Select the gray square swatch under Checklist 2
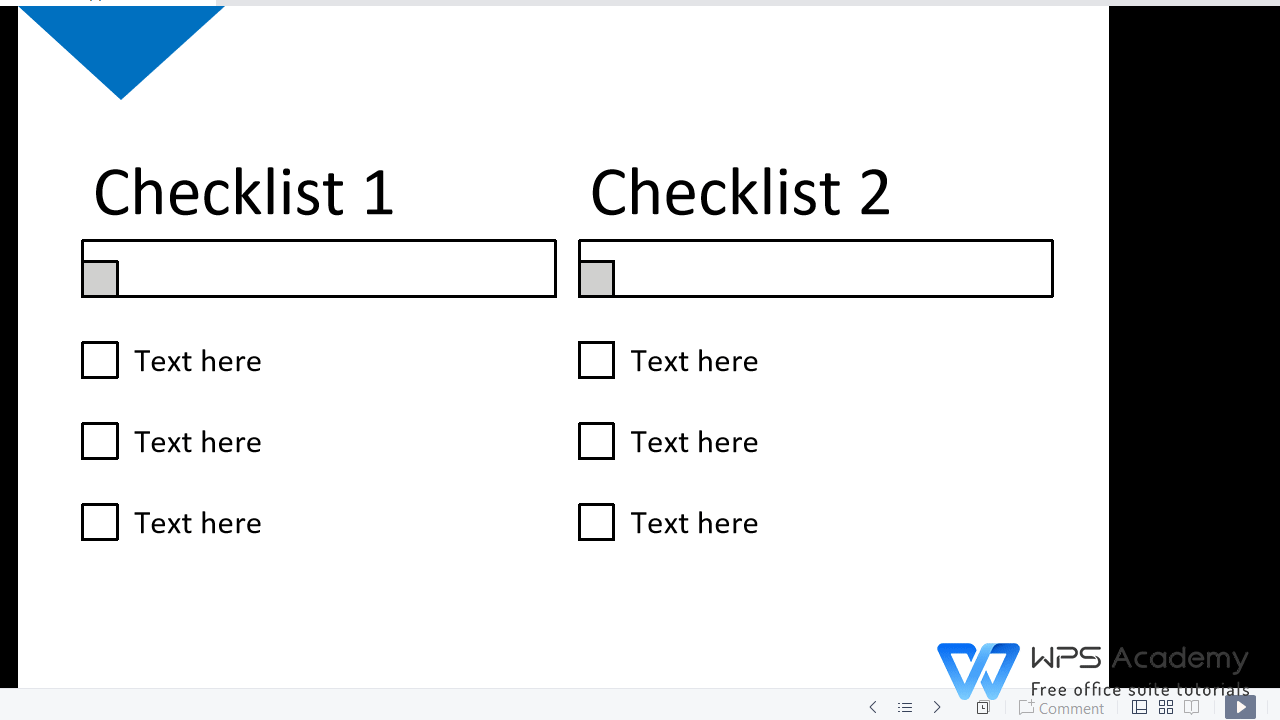Viewport: 1280px width, 720px height. click(x=597, y=279)
